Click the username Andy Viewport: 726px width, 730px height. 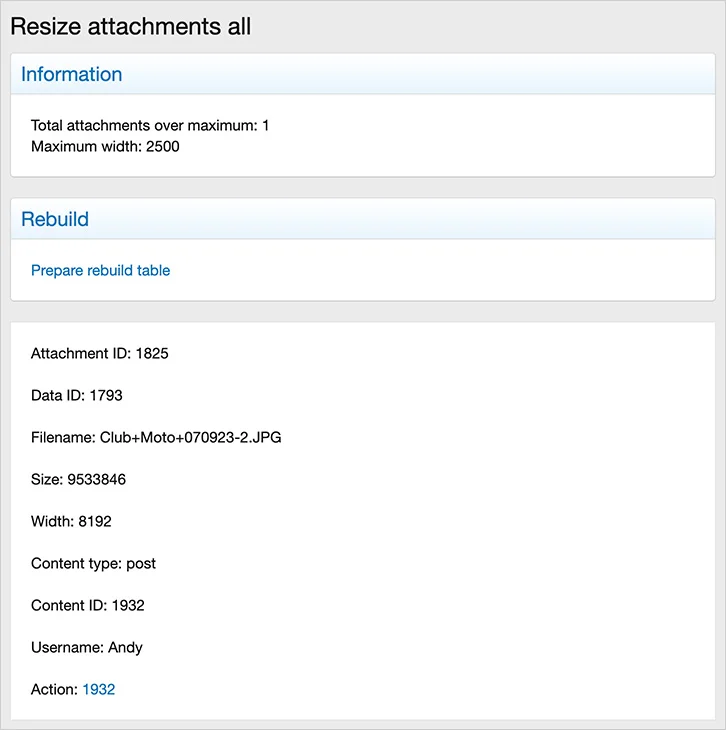(125, 647)
